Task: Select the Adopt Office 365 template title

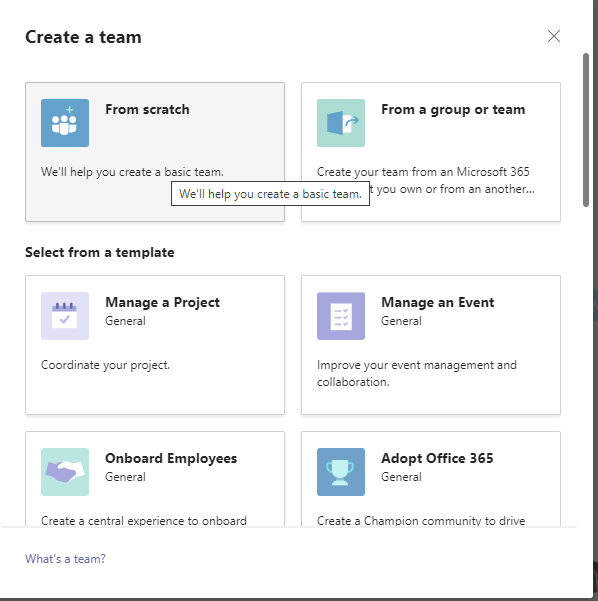Action: [x=437, y=458]
